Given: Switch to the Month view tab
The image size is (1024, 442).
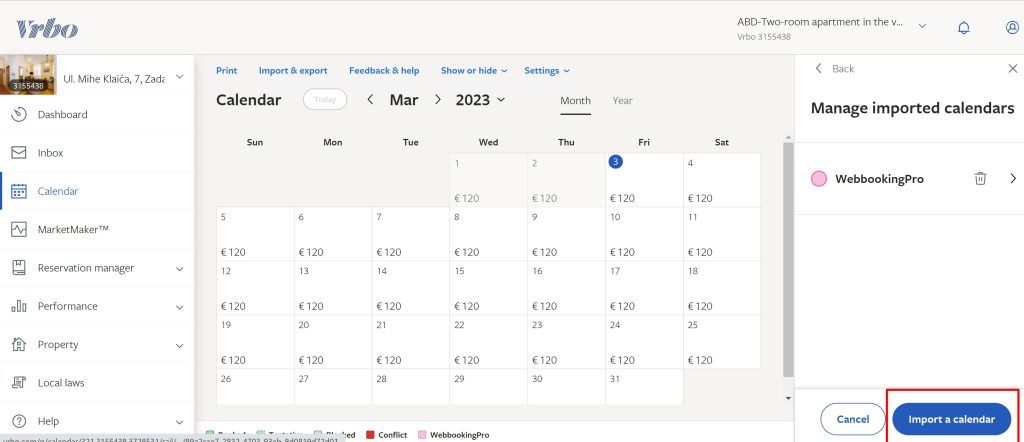Looking at the screenshot, I should click(x=575, y=101).
